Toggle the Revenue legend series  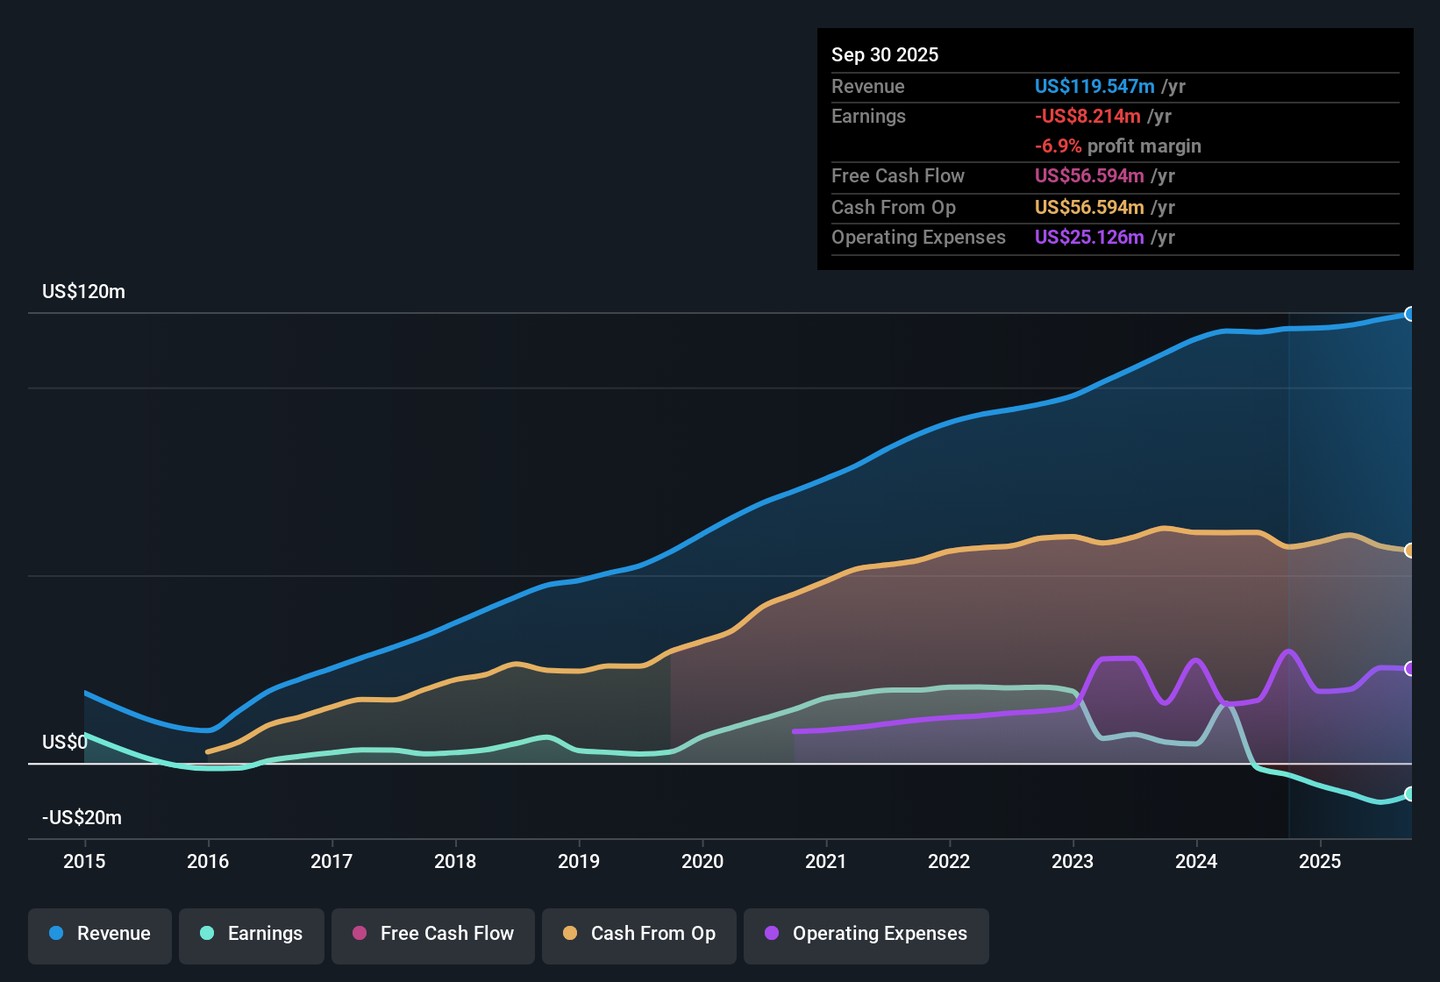pyautogui.click(x=100, y=934)
